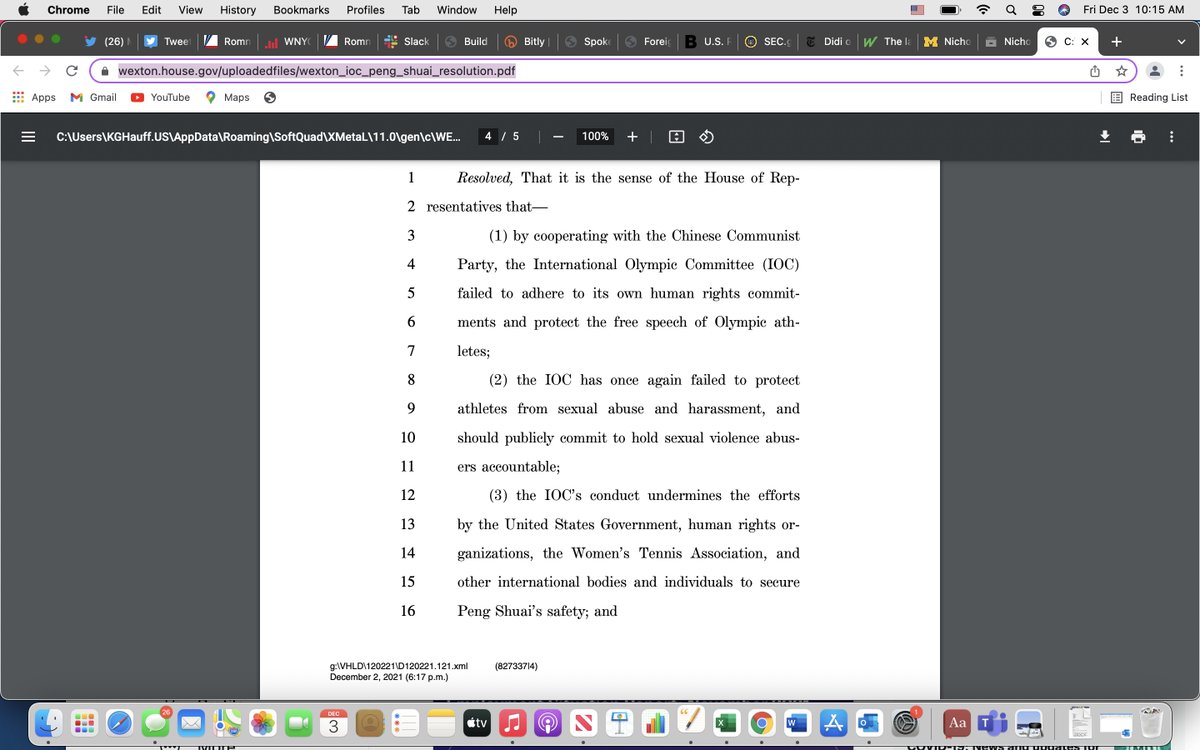The image size is (1200, 750).
Task: Zoom out the PDF with minus button
Action: tap(558, 137)
